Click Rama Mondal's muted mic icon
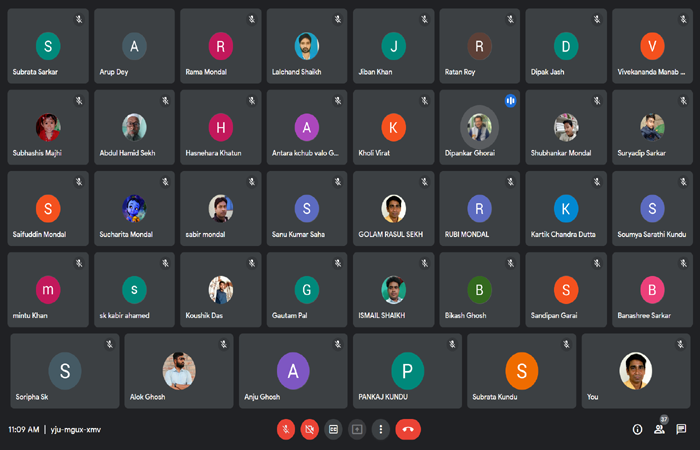 [252, 19]
